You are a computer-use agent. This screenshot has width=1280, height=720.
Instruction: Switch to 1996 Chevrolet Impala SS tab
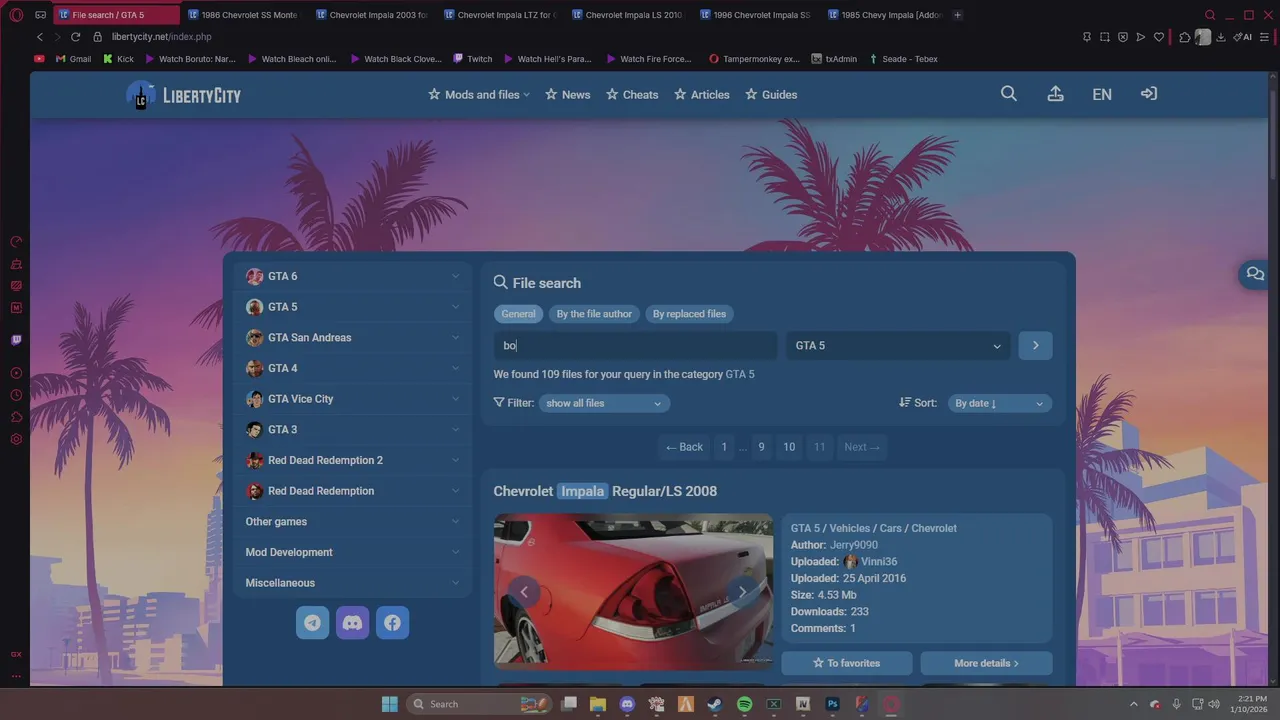(x=755, y=15)
